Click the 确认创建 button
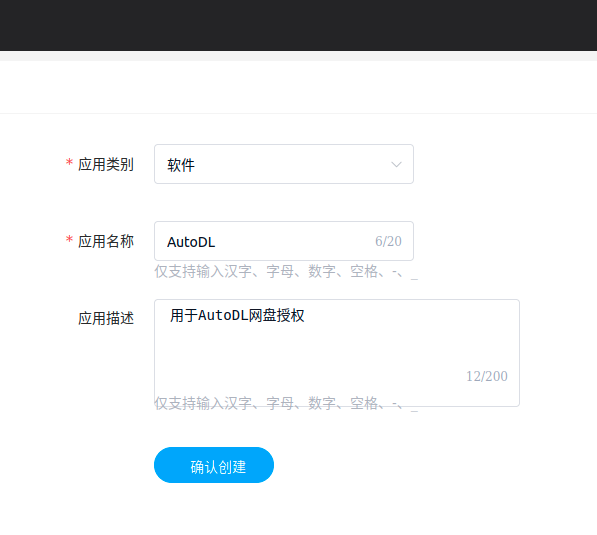The height and width of the screenshot is (535, 597). pos(214,465)
